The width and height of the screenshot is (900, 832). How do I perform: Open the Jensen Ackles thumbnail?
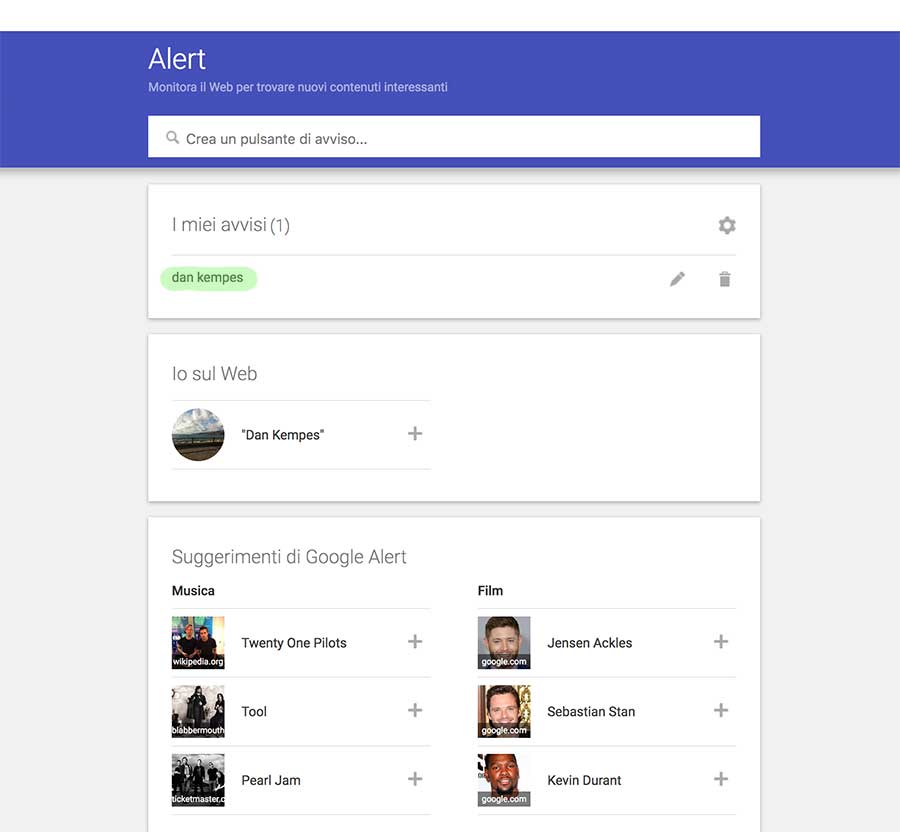[x=504, y=643]
